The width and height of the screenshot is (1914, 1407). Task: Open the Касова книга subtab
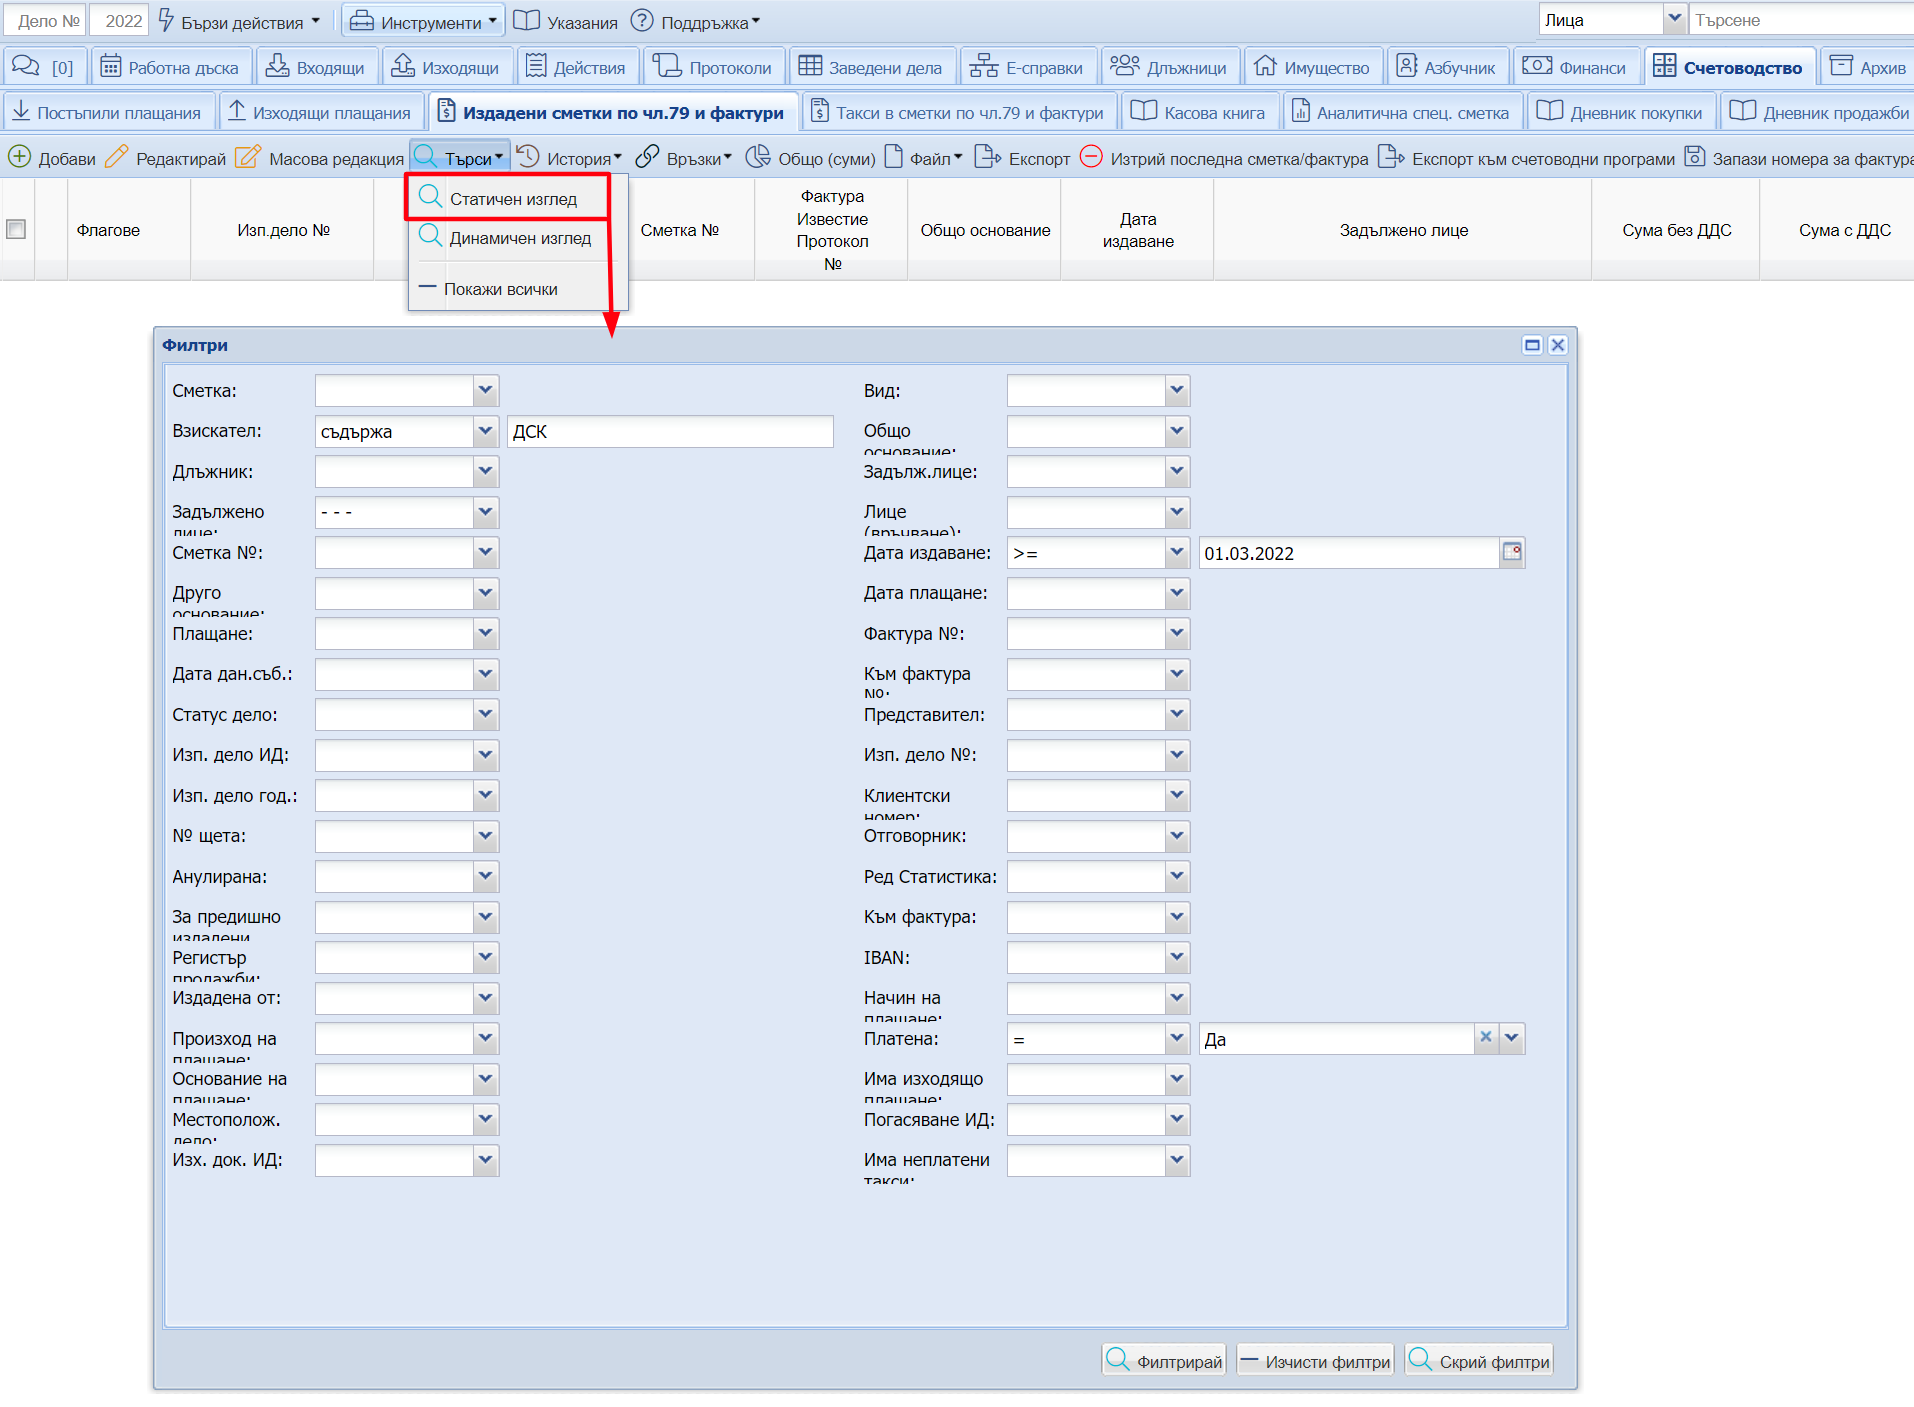[x=1199, y=112]
